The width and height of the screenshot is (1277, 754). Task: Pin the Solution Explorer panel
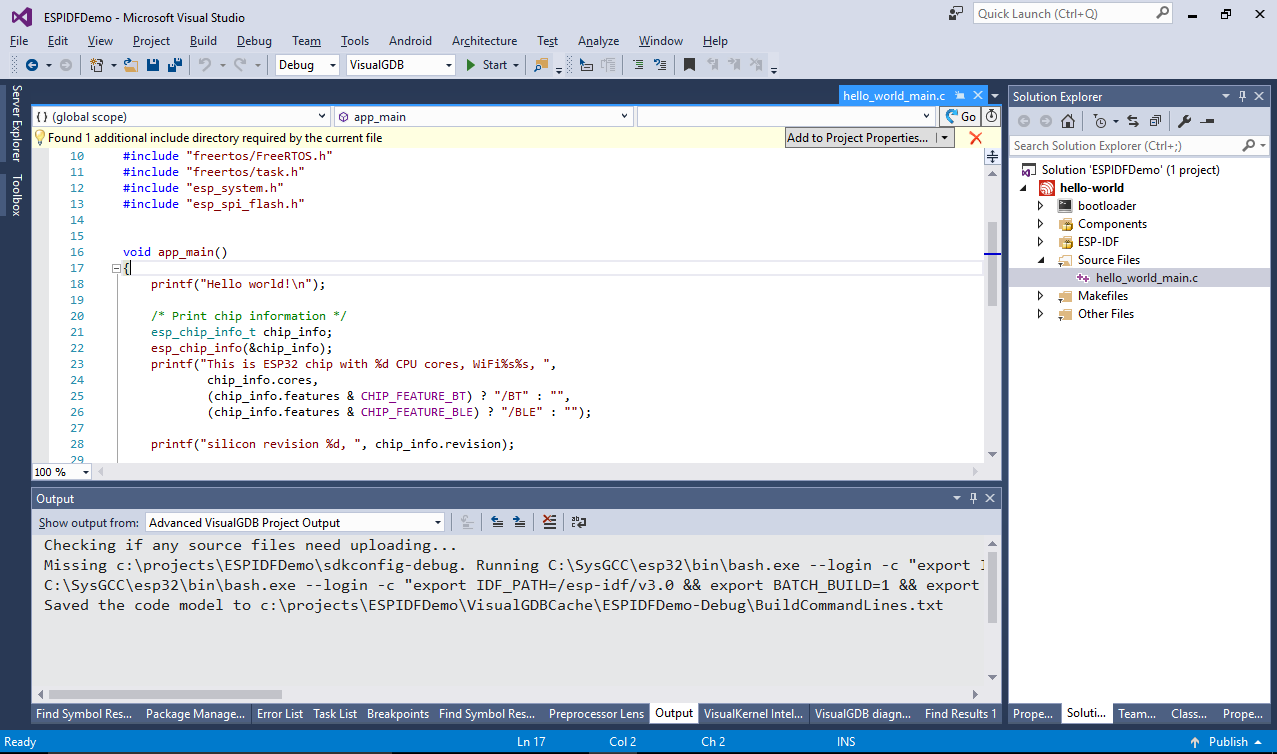(x=1242, y=96)
